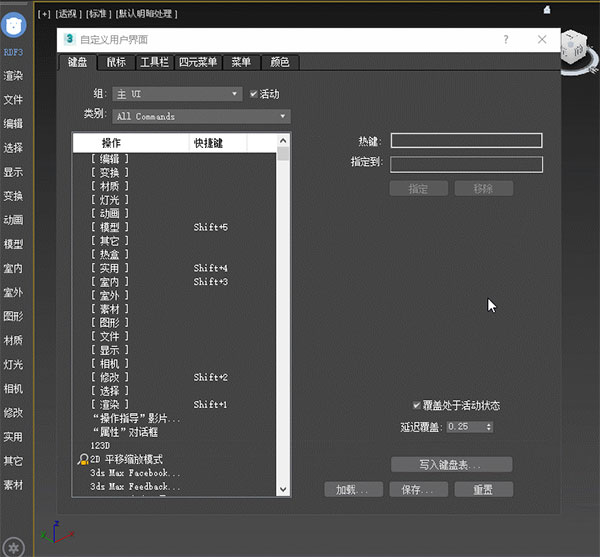Viewport: 600px width, 557px height.
Task: Click the bear logo icon in sidebar
Action: [x=14, y=25]
